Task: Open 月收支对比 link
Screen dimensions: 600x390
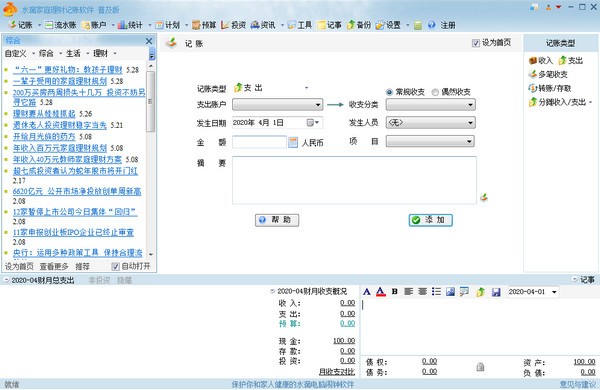Action: (x=337, y=372)
